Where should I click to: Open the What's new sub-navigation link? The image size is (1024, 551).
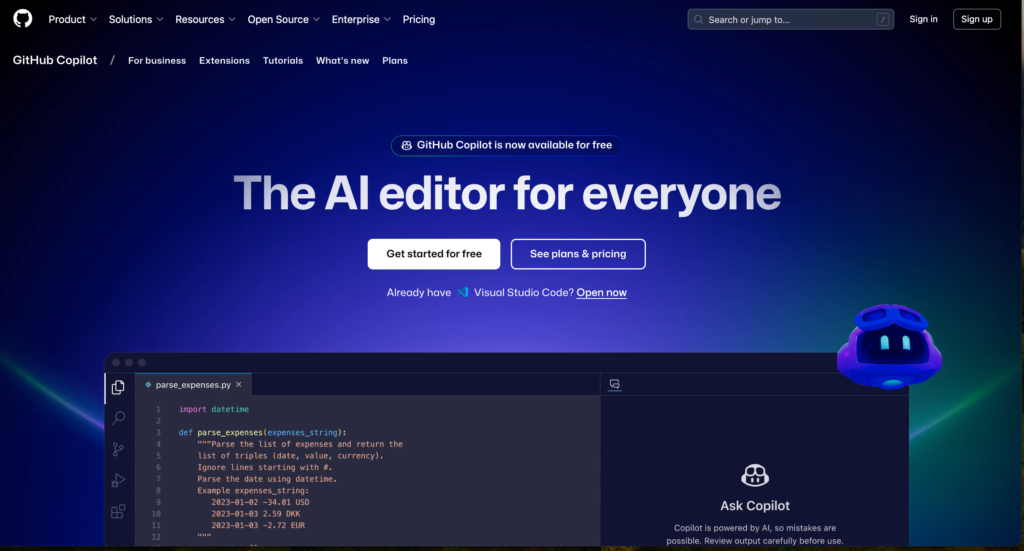click(x=342, y=61)
